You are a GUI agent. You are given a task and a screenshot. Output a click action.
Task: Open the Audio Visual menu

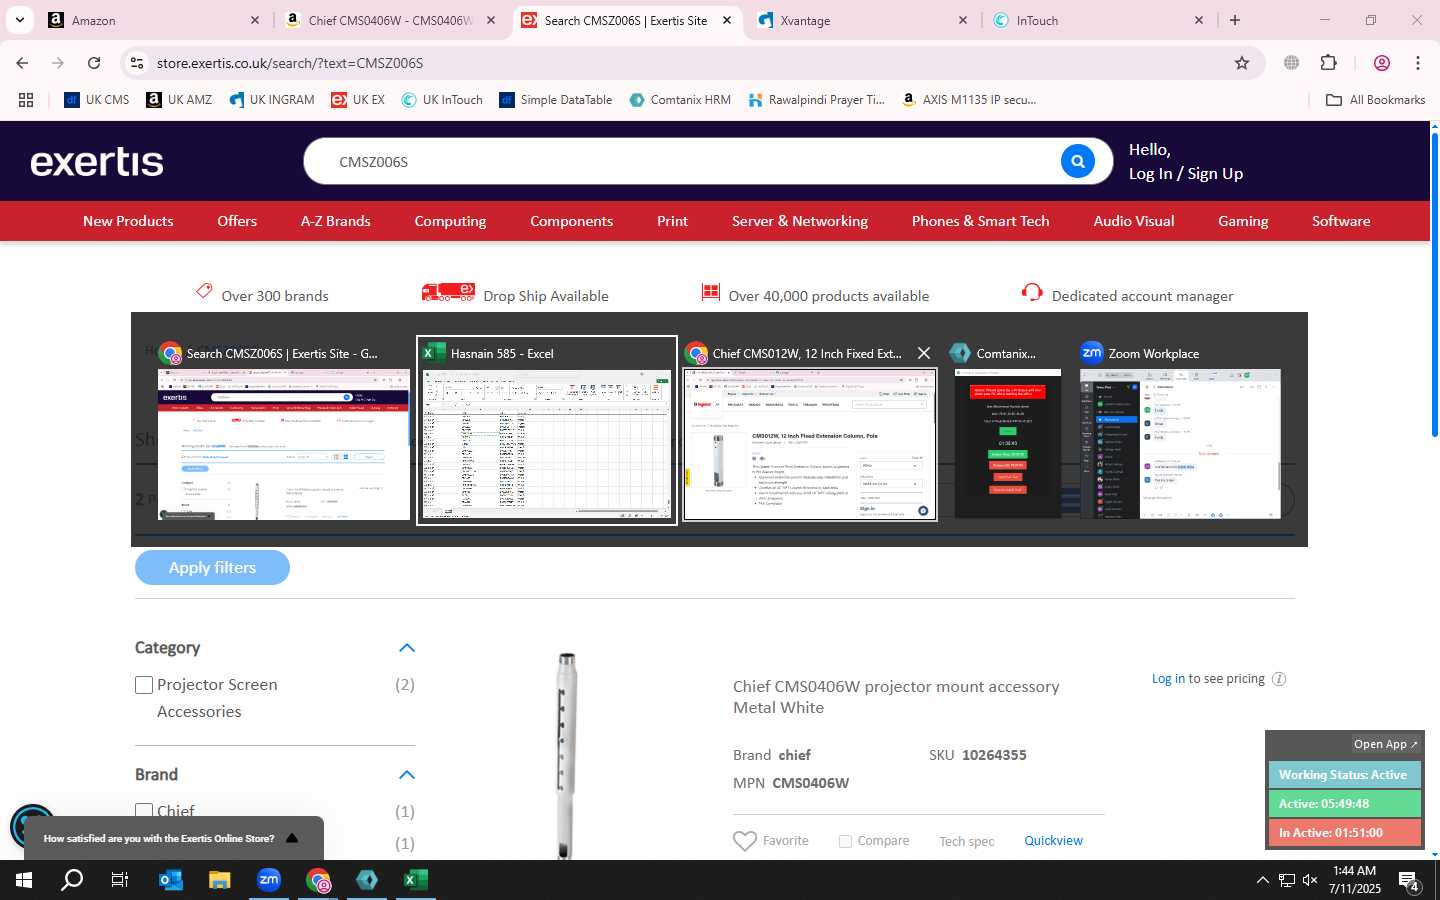[x=1134, y=221]
